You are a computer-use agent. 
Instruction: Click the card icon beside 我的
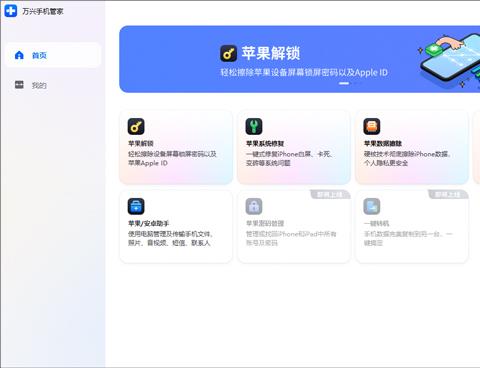tap(19, 85)
